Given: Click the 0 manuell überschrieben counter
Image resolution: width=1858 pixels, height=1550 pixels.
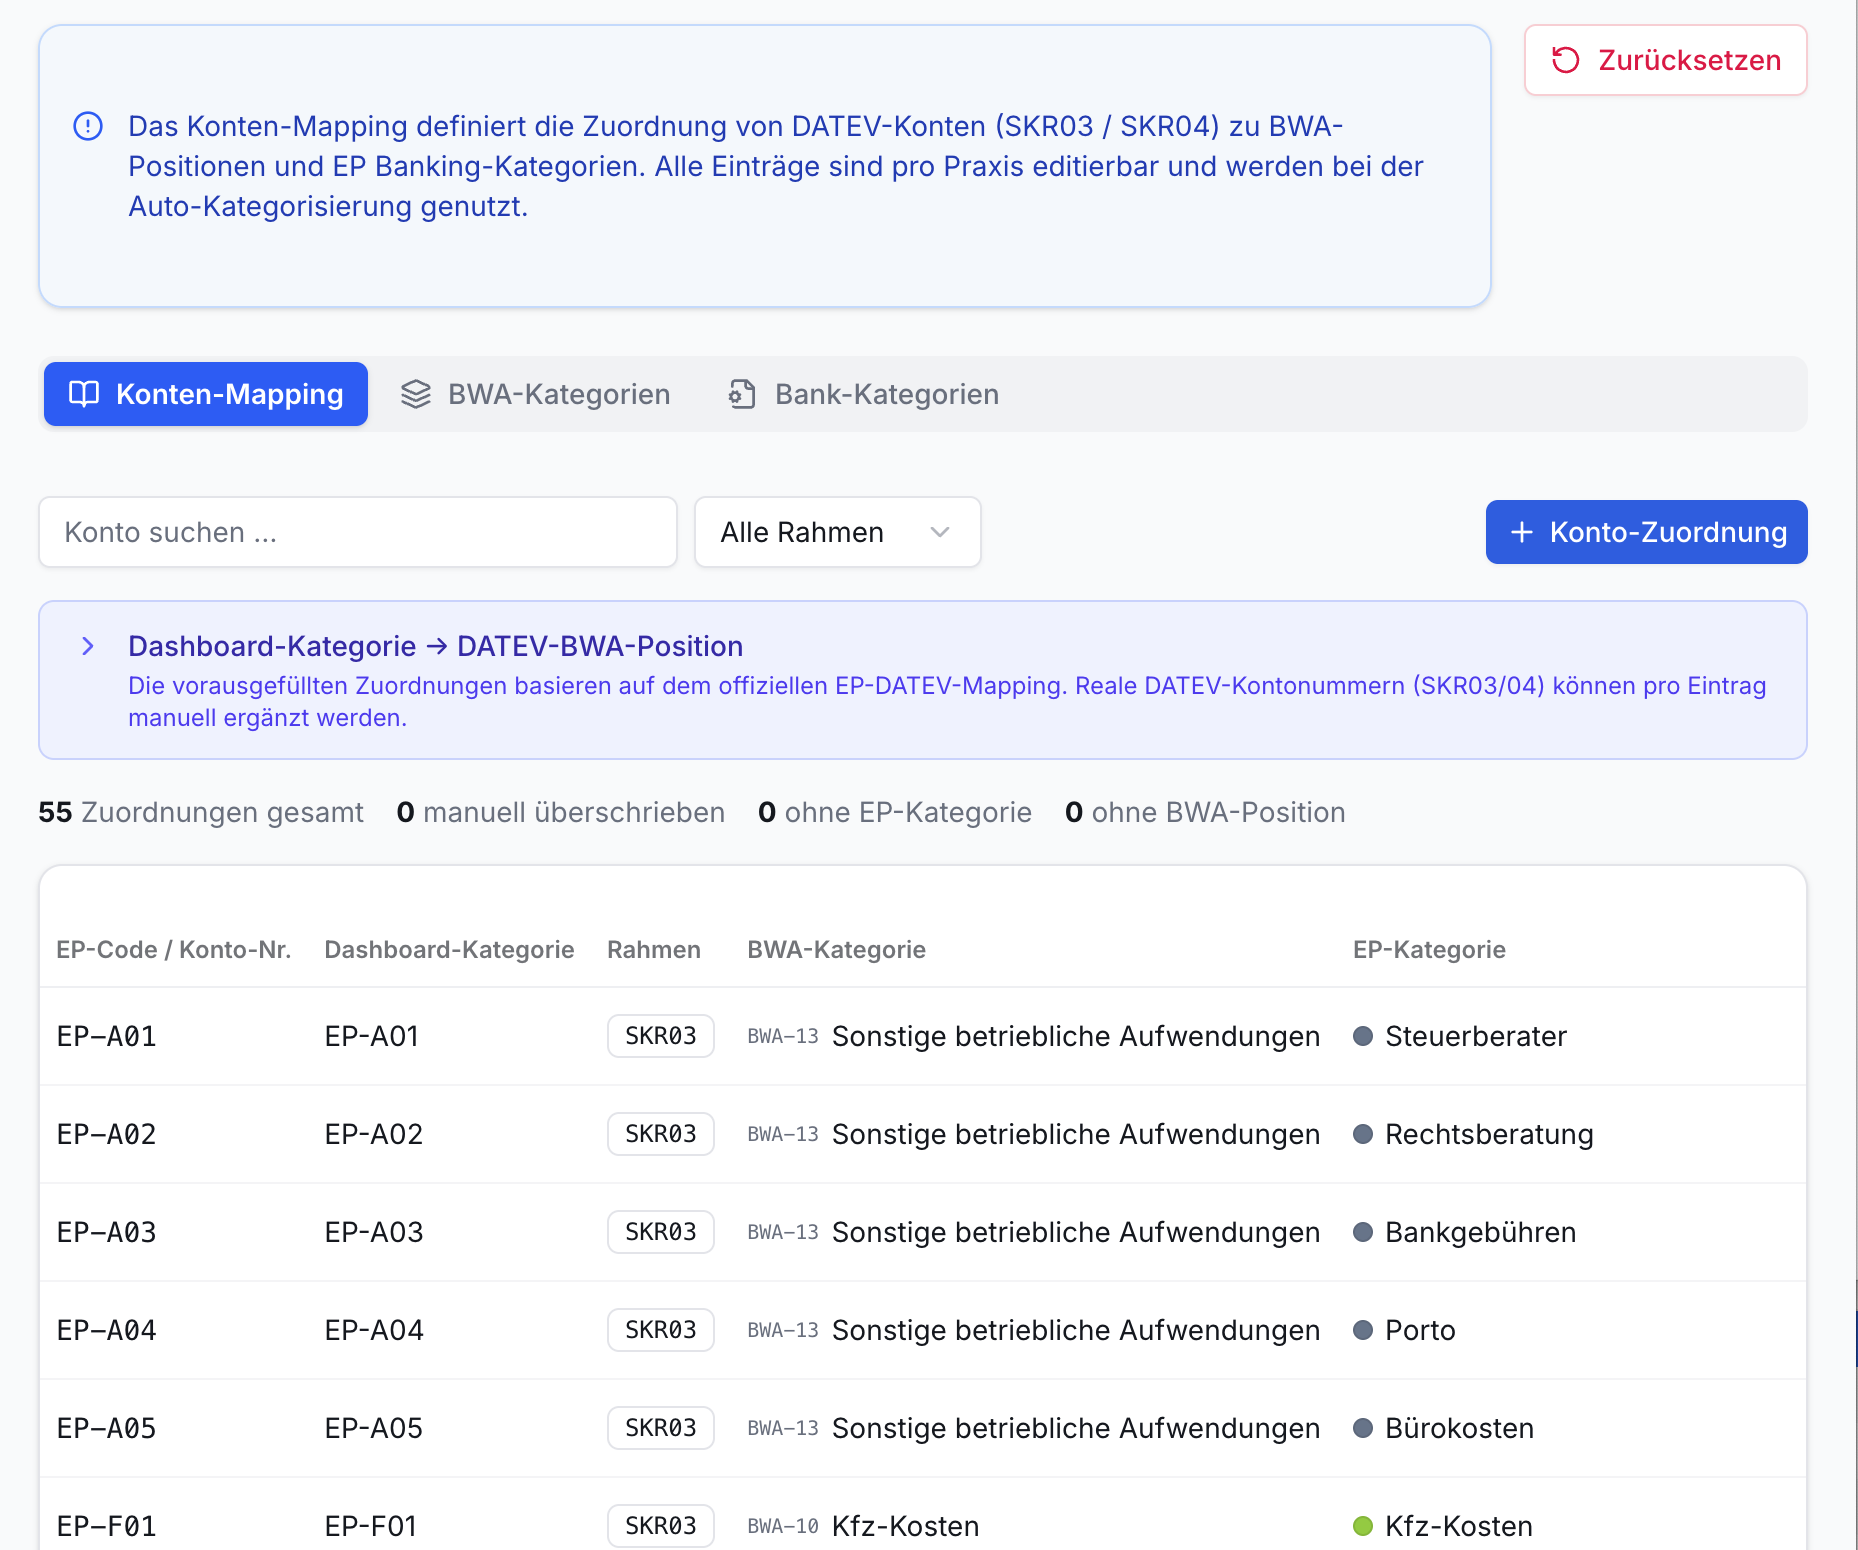Looking at the screenshot, I should (x=561, y=812).
